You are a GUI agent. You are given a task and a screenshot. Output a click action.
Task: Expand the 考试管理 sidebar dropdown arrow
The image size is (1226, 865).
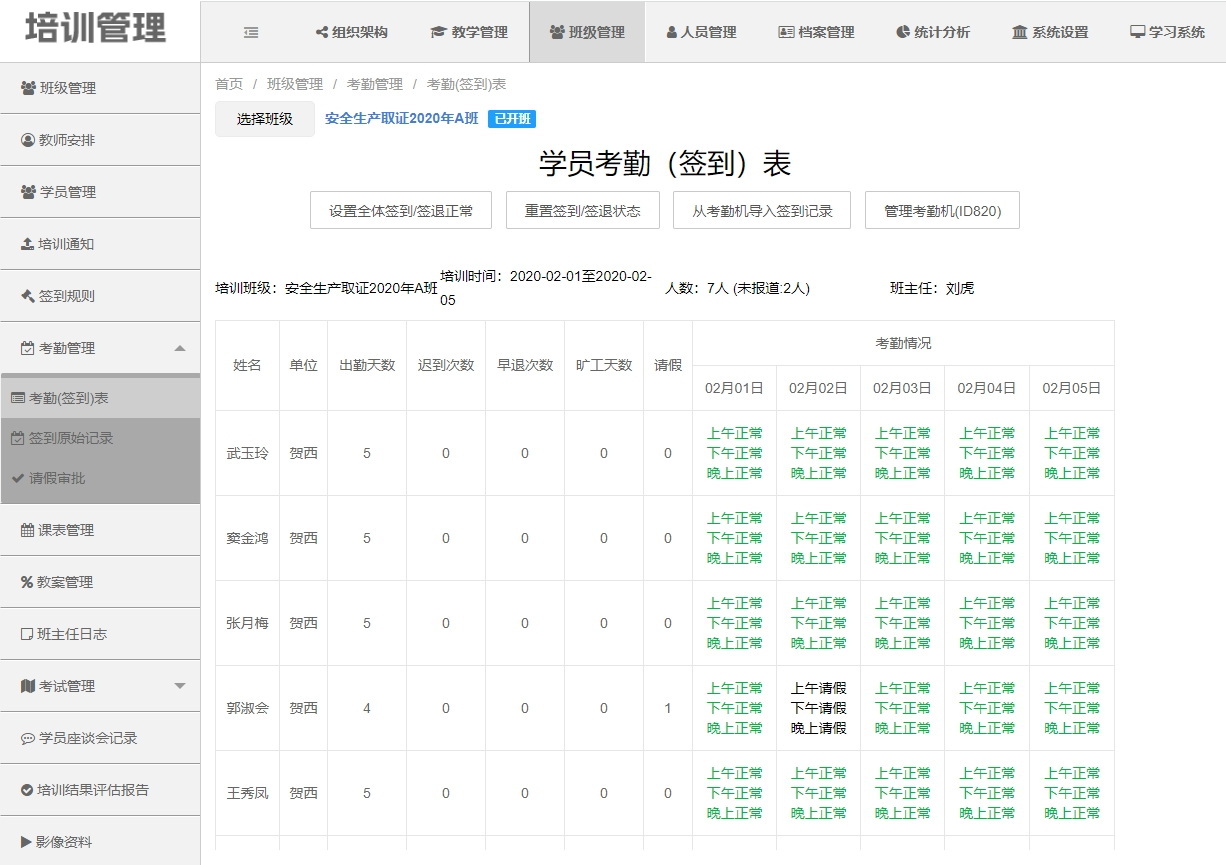pyautogui.click(x=180, y=686)
